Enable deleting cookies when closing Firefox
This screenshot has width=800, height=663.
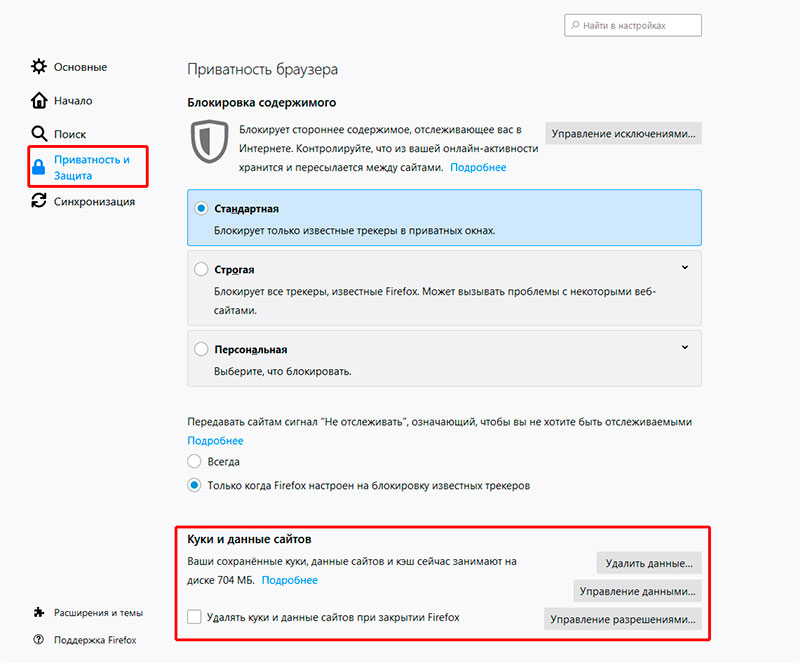(194, 617)
